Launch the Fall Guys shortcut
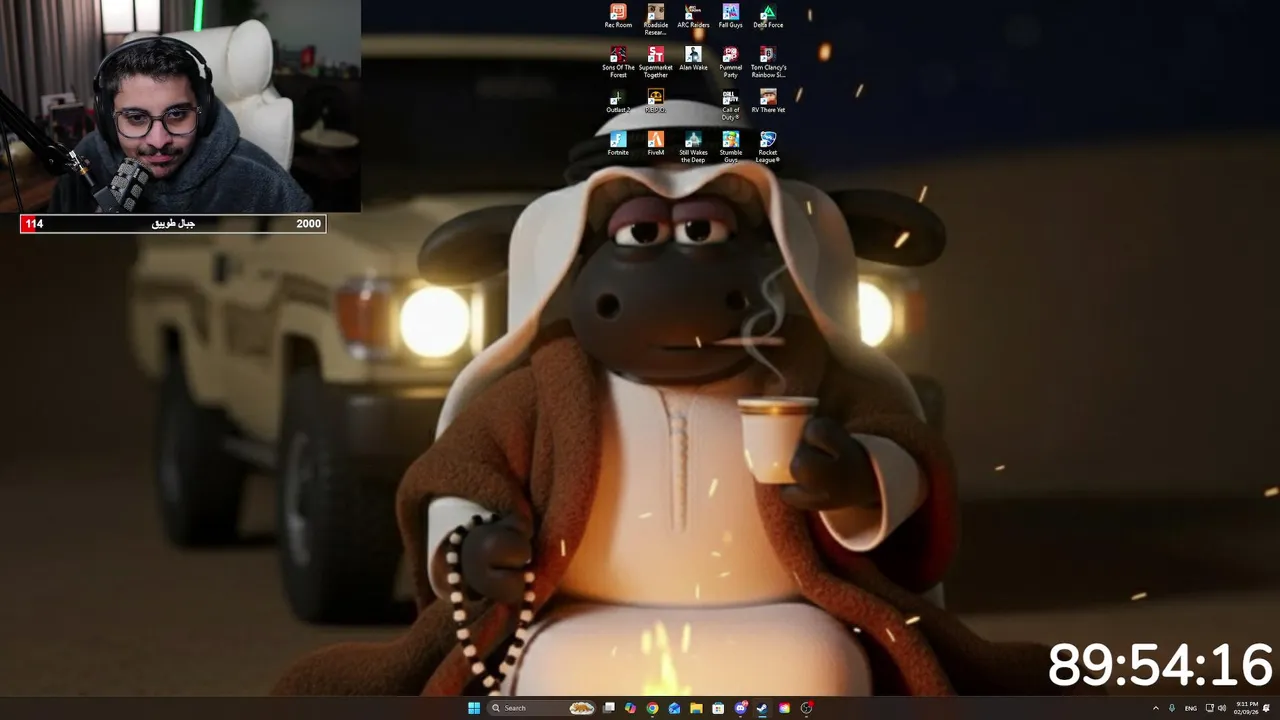The width and height of the screenshot is (1280, 720). click(x=730, y=16)
